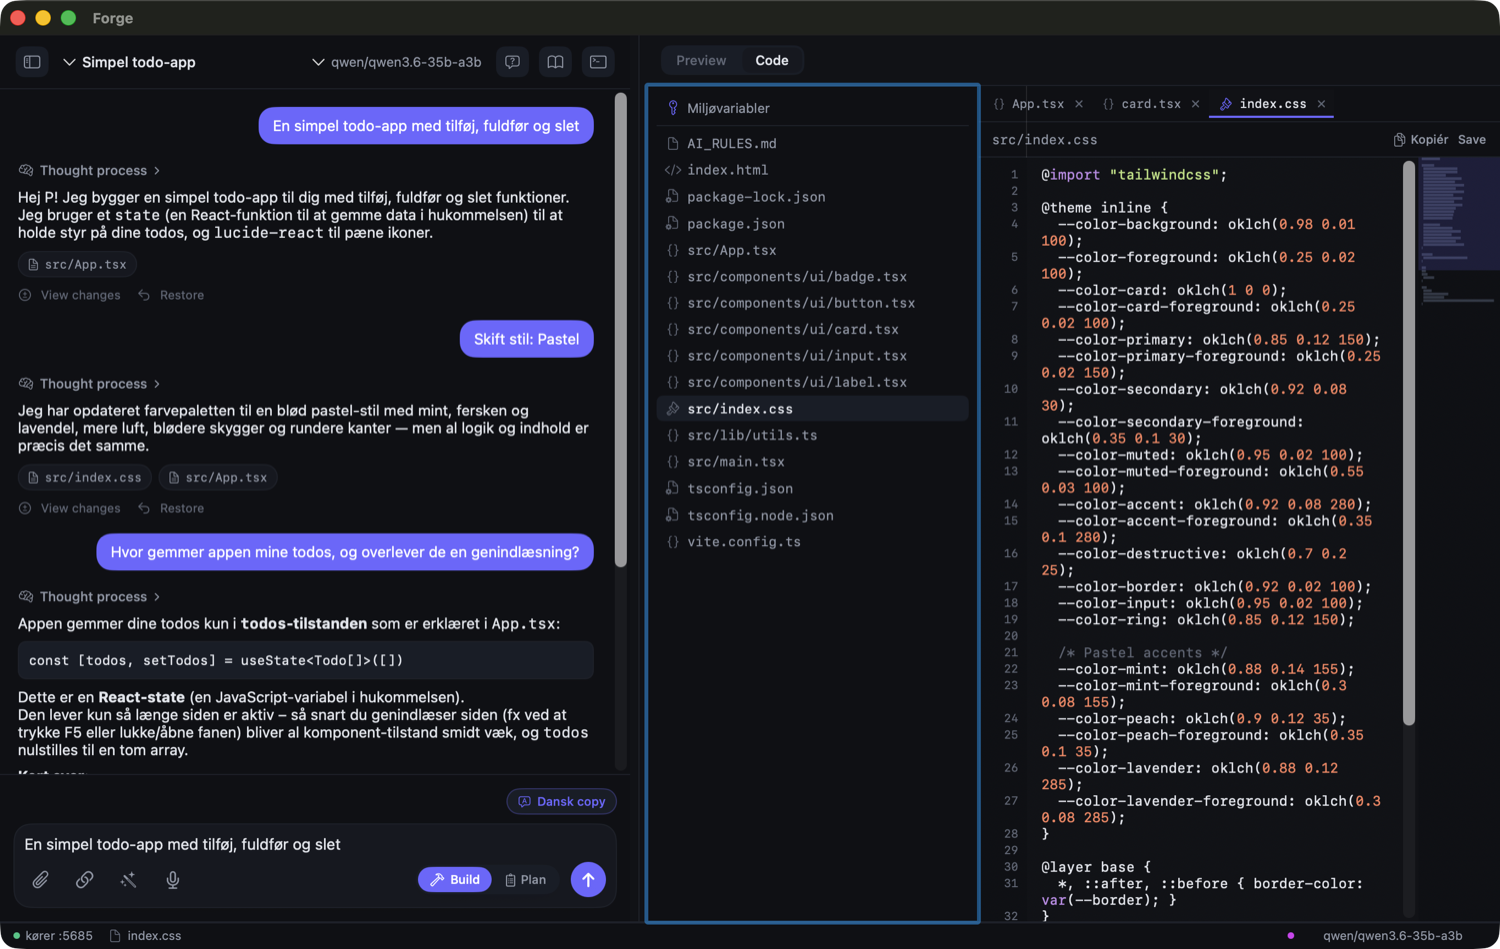Toggle the sidebar panel icon
Screen dimensions: 1500x949
32,62
